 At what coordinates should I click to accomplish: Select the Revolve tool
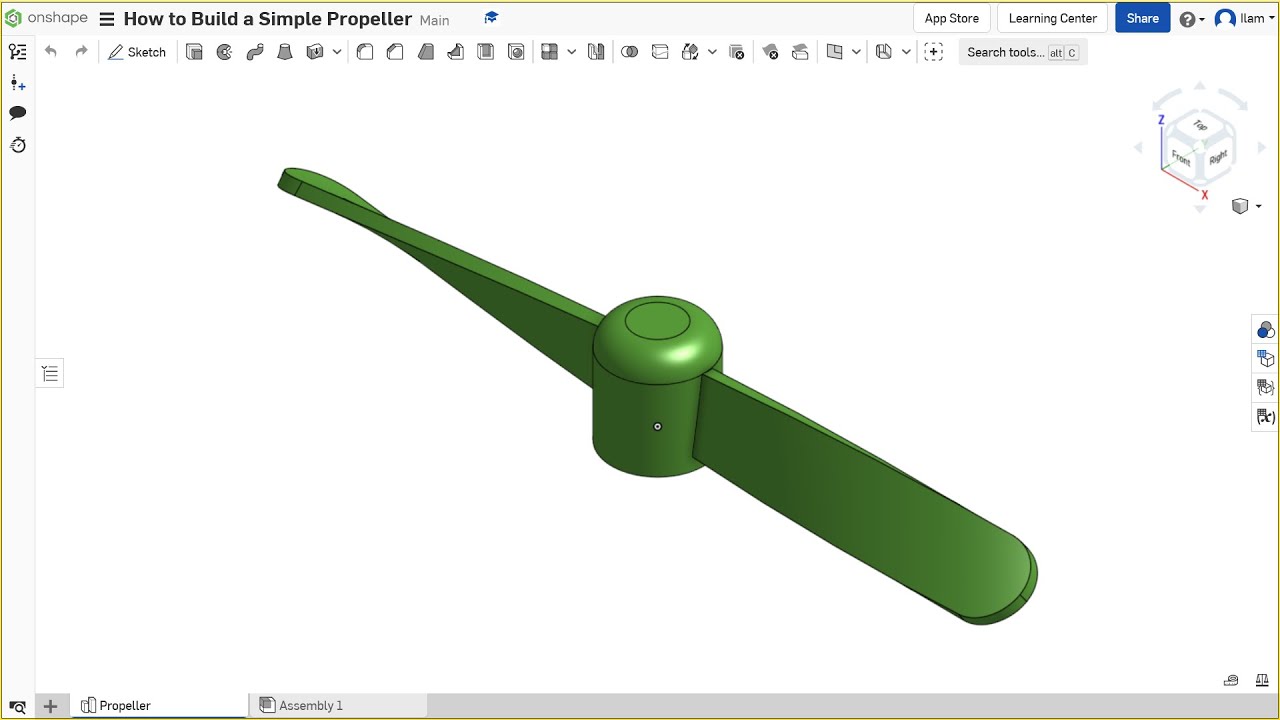tap(225, 52)
